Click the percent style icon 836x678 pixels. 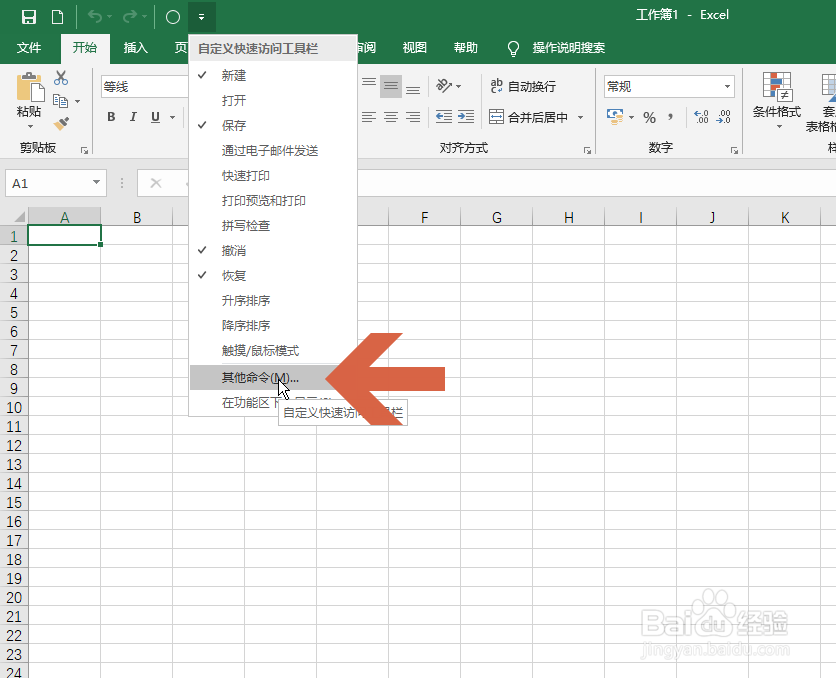[x=649, y=117]
